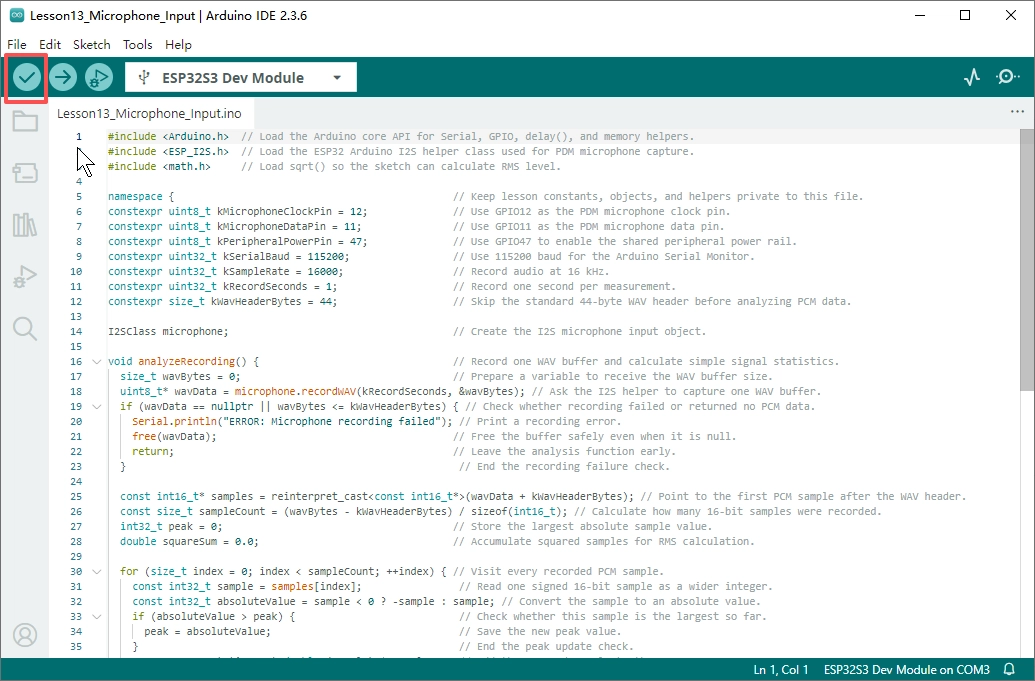This screenshot has width=1035, height=681.
Task: Click the I2SClass microphone; line
Action: 168,331
